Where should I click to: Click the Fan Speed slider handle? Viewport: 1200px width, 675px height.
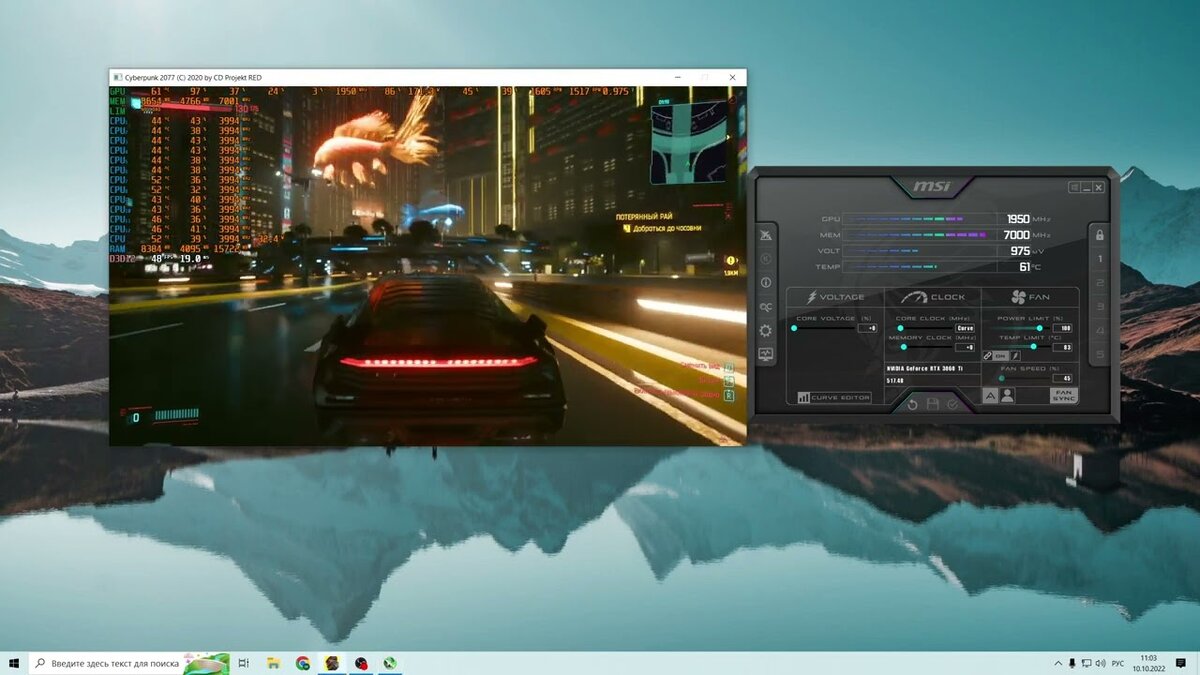(x=1002, y=378)
